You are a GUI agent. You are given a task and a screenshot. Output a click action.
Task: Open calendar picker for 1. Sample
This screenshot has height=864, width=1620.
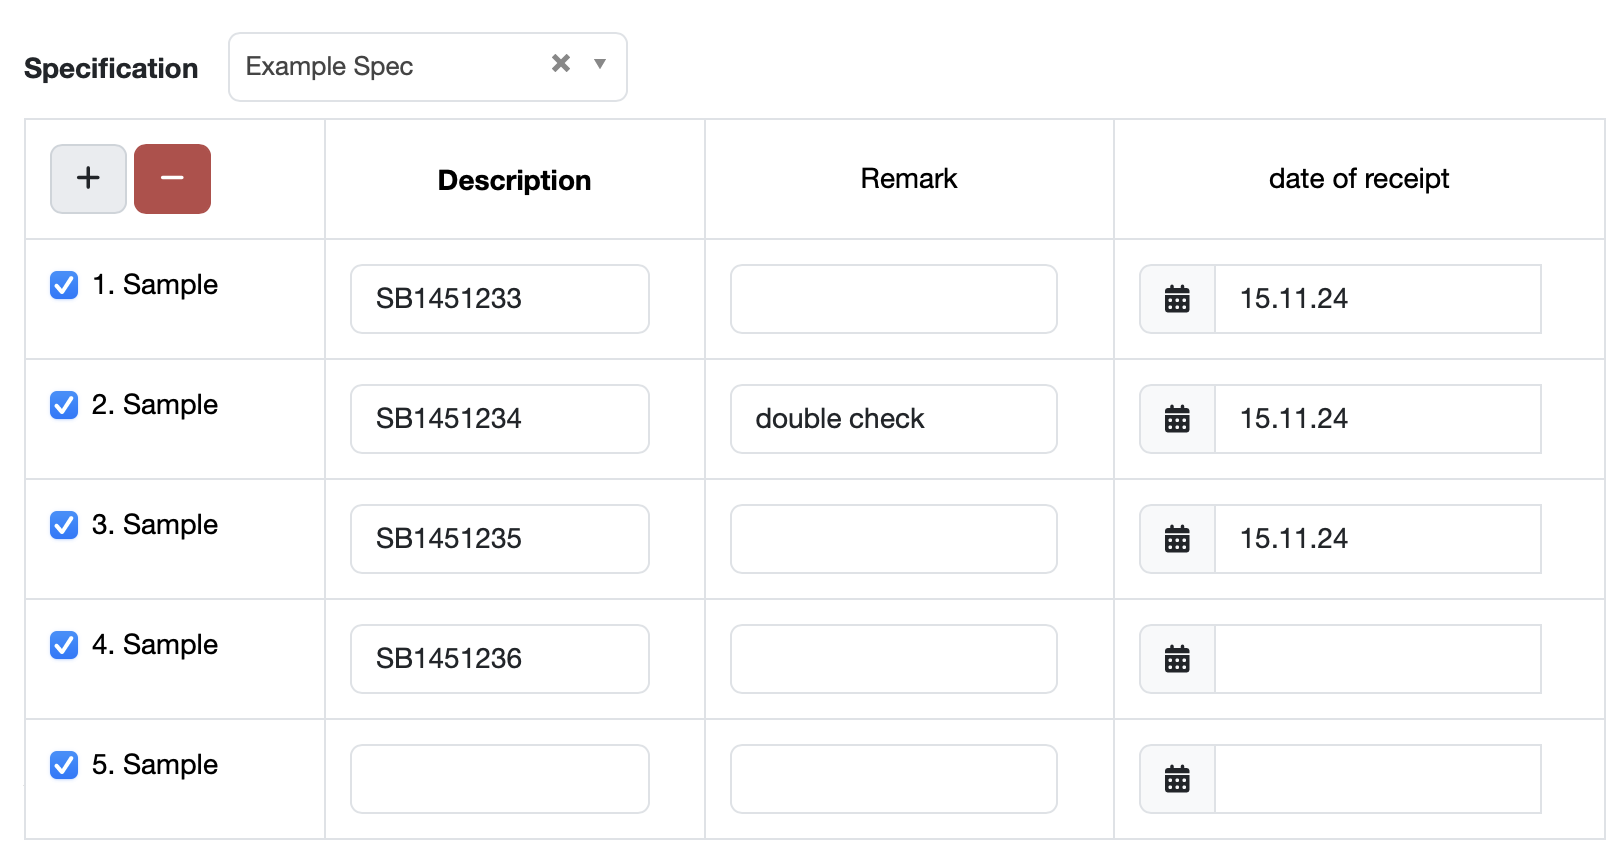[1177, 299]
